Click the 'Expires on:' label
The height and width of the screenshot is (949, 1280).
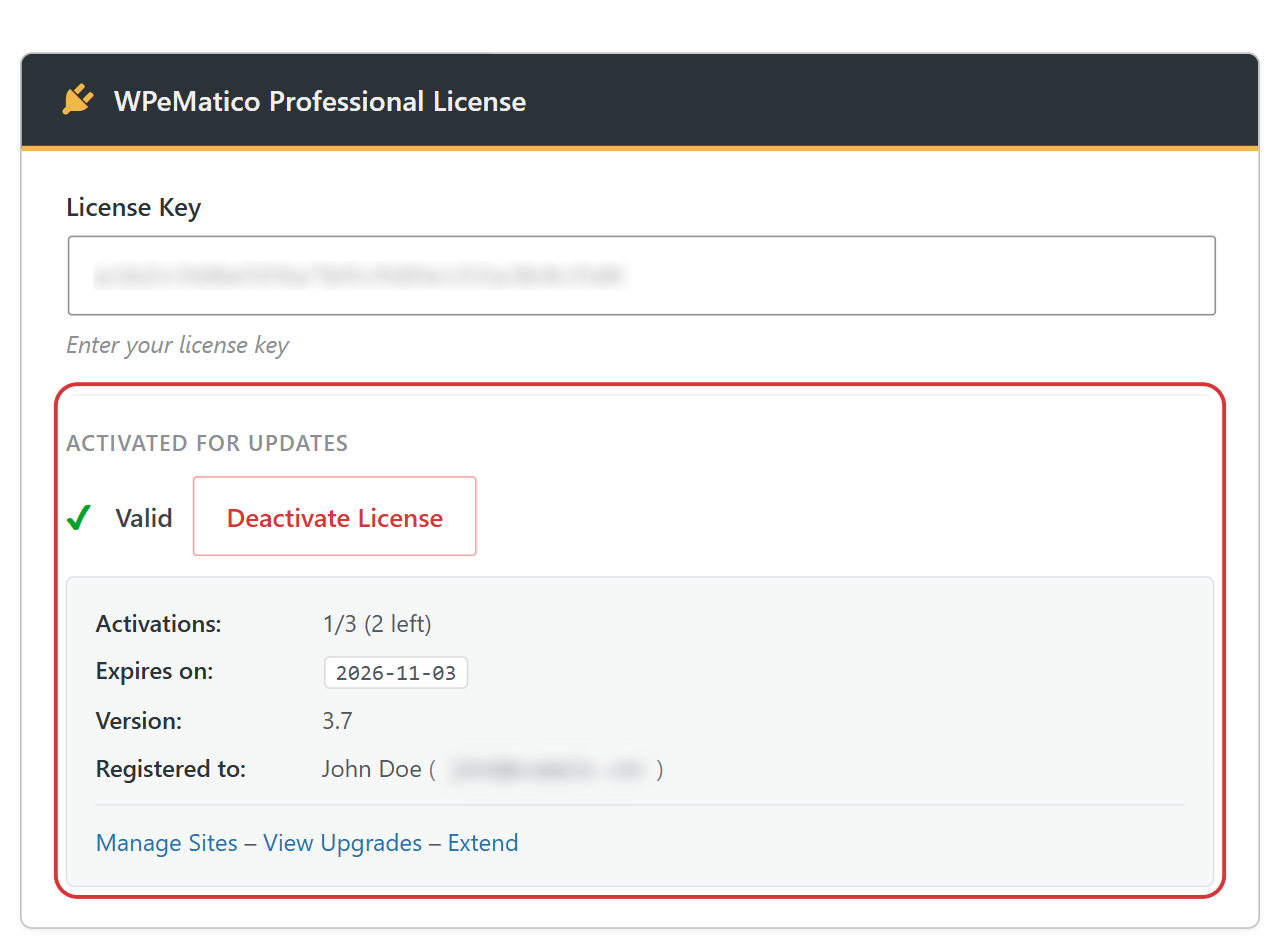pos(155,672)
